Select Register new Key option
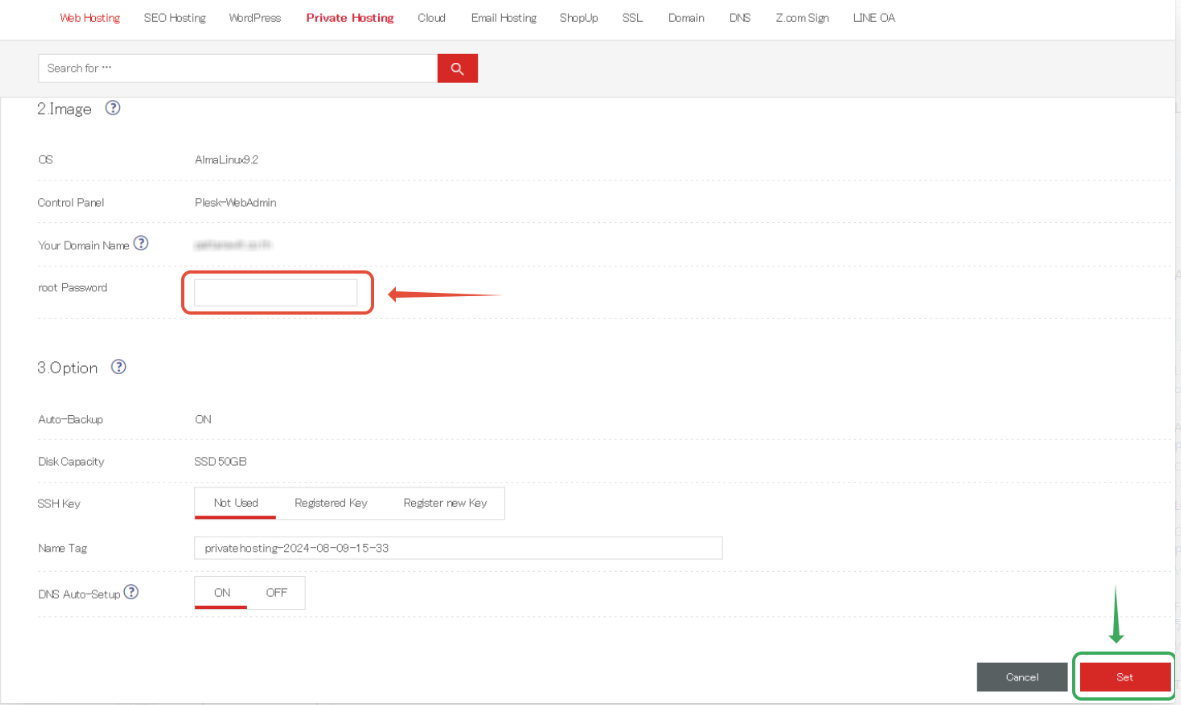The width and height of the screenshot is (1181, 705). pos(445,503)
